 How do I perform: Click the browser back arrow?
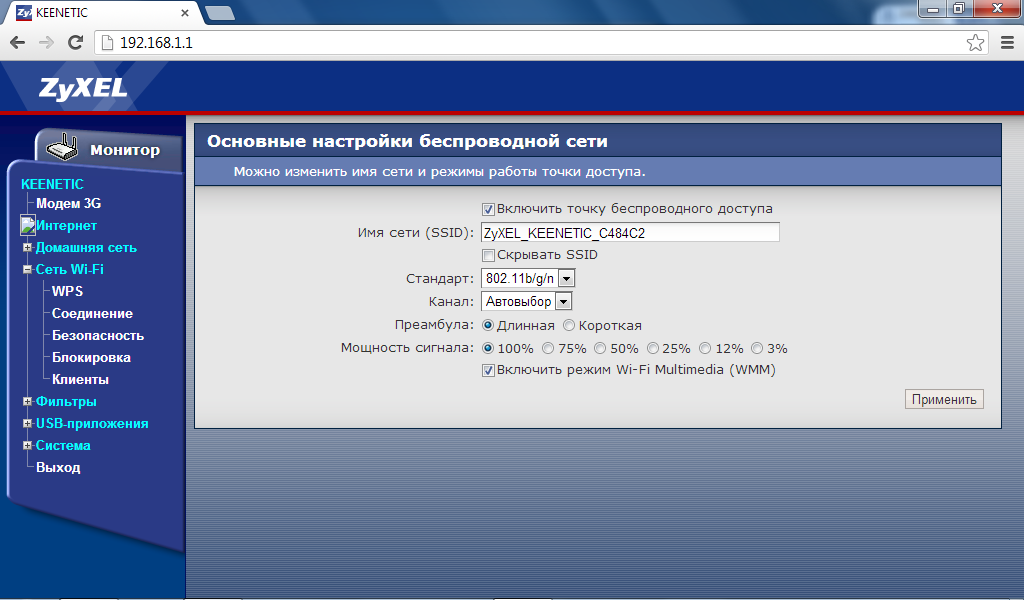tap(18, 43)
